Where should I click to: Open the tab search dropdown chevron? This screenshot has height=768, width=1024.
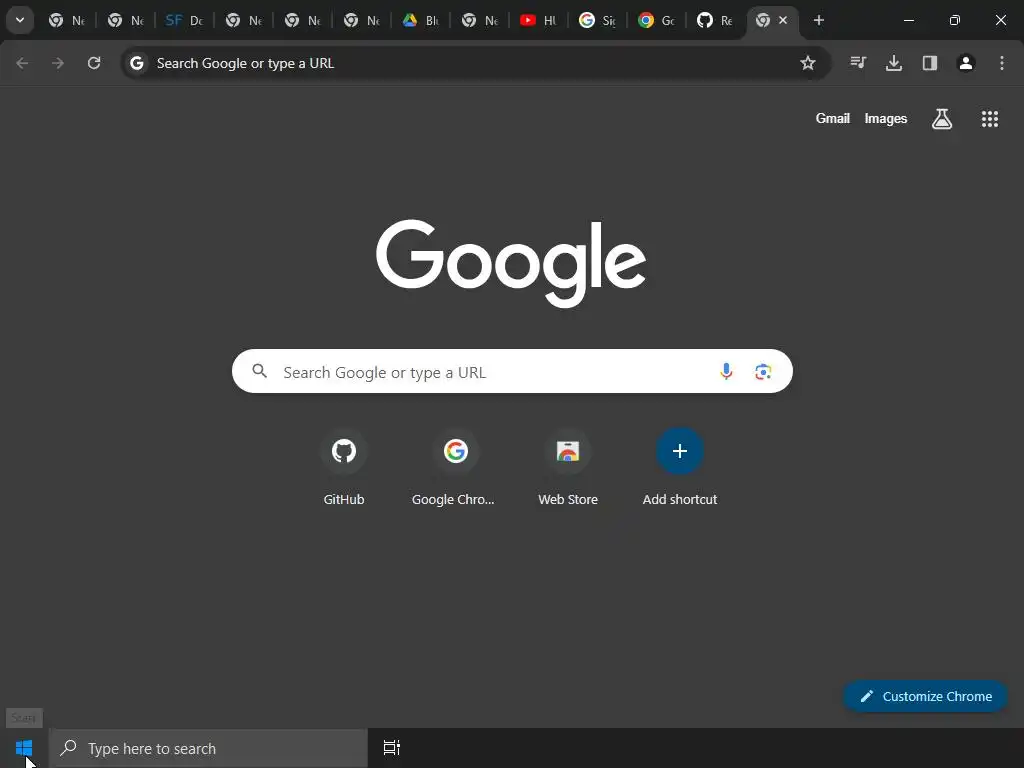20,20
